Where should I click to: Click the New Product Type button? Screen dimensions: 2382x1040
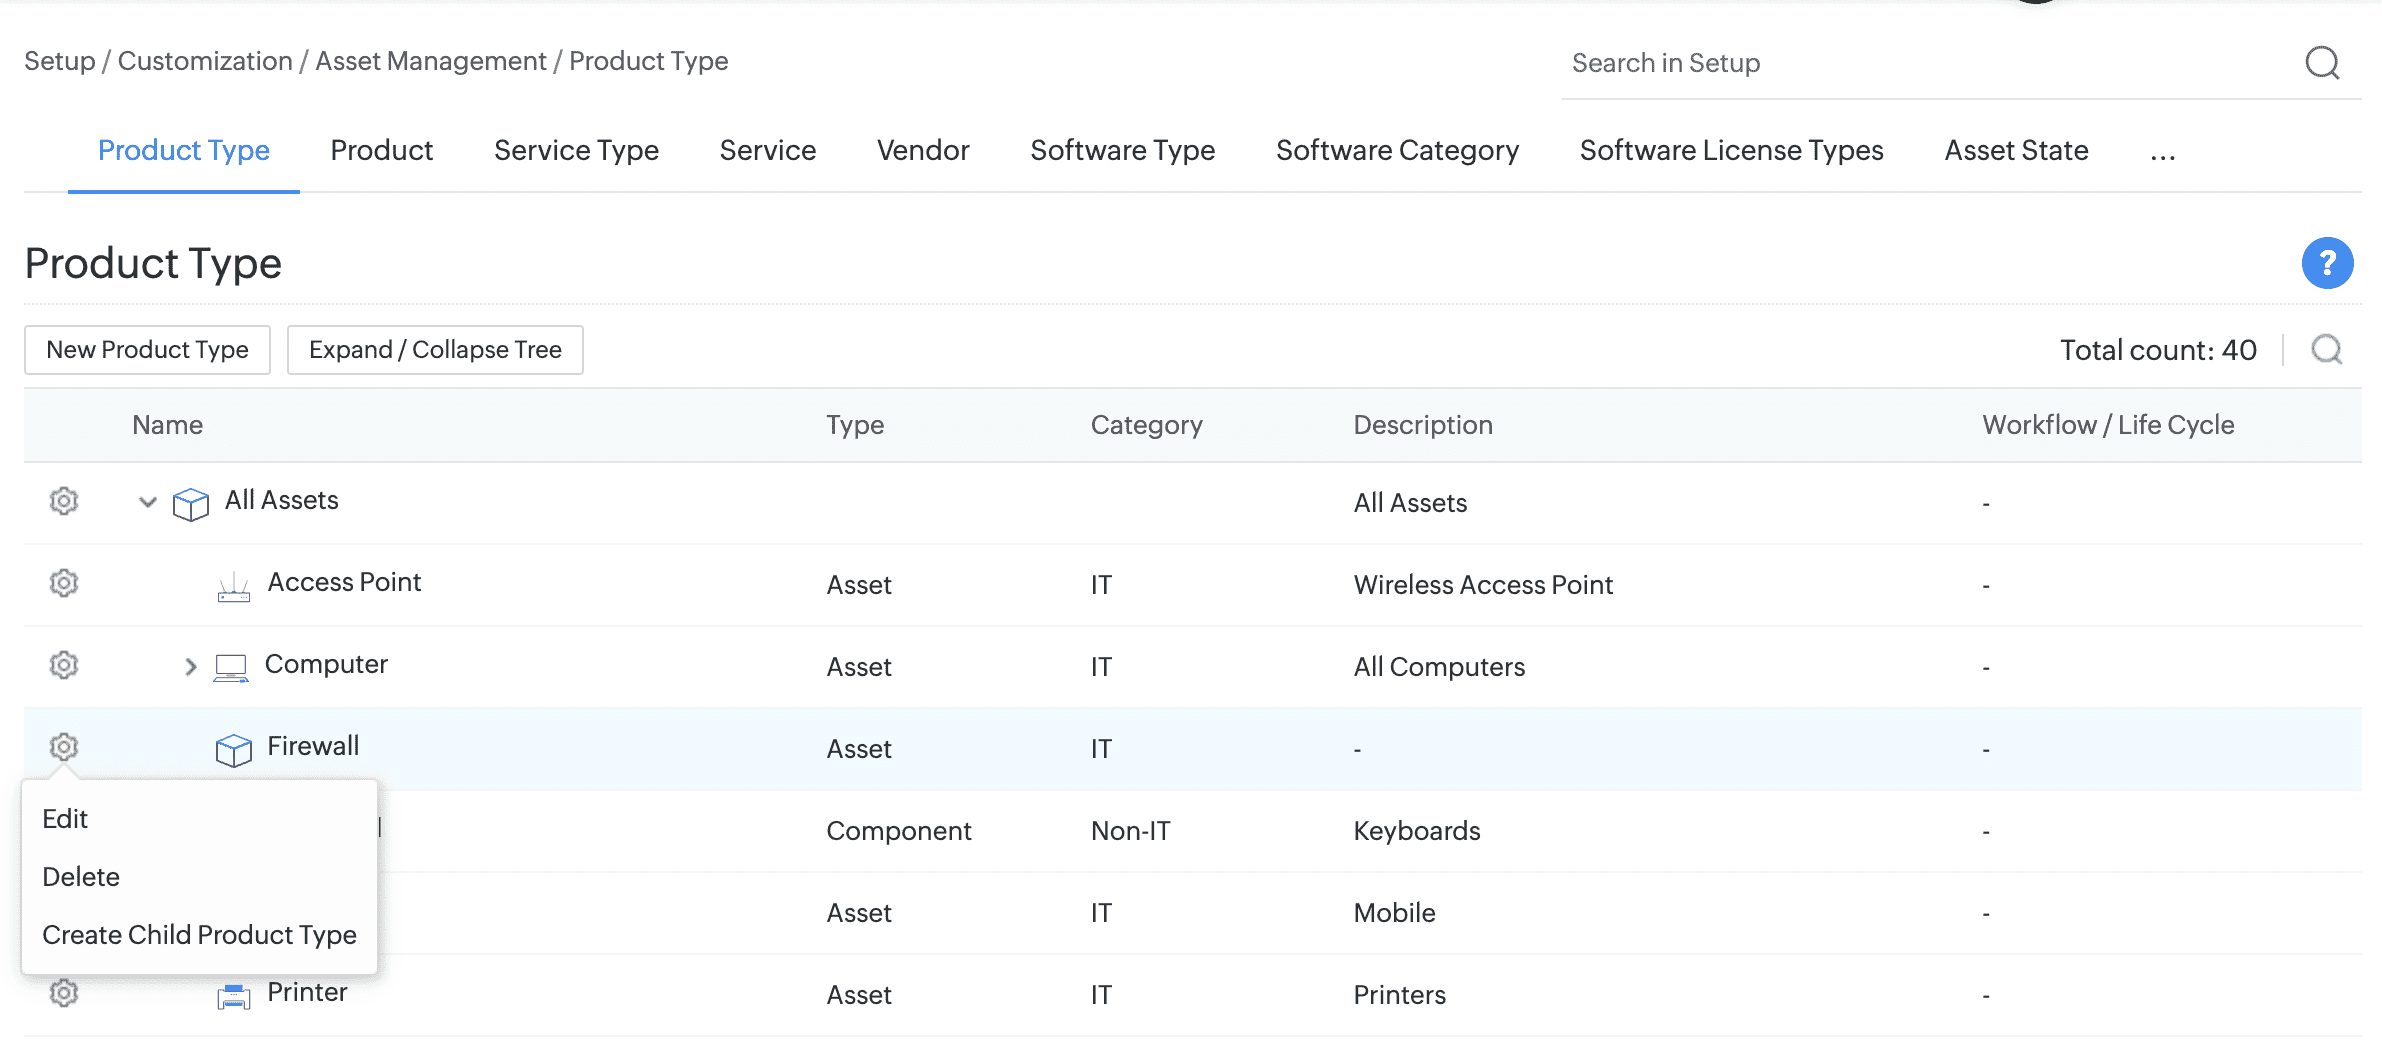click(147, 350)
